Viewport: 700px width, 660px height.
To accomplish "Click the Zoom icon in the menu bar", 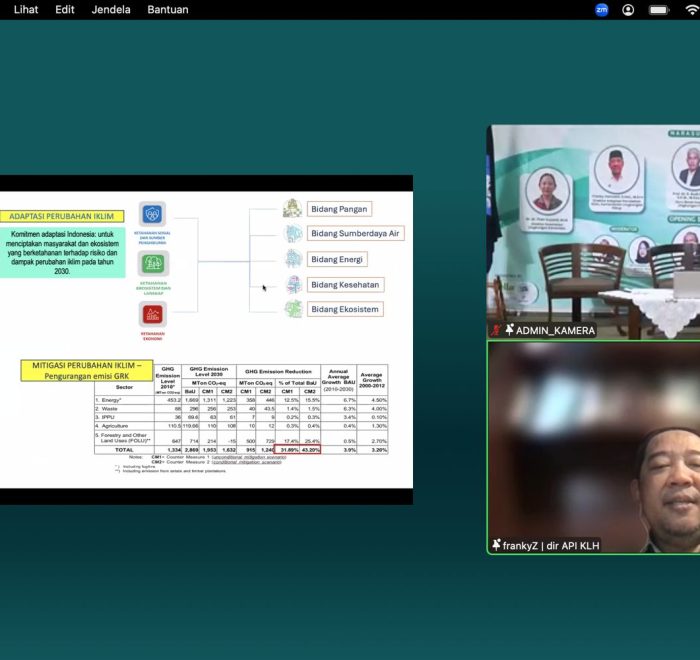I will click(601, 10).
